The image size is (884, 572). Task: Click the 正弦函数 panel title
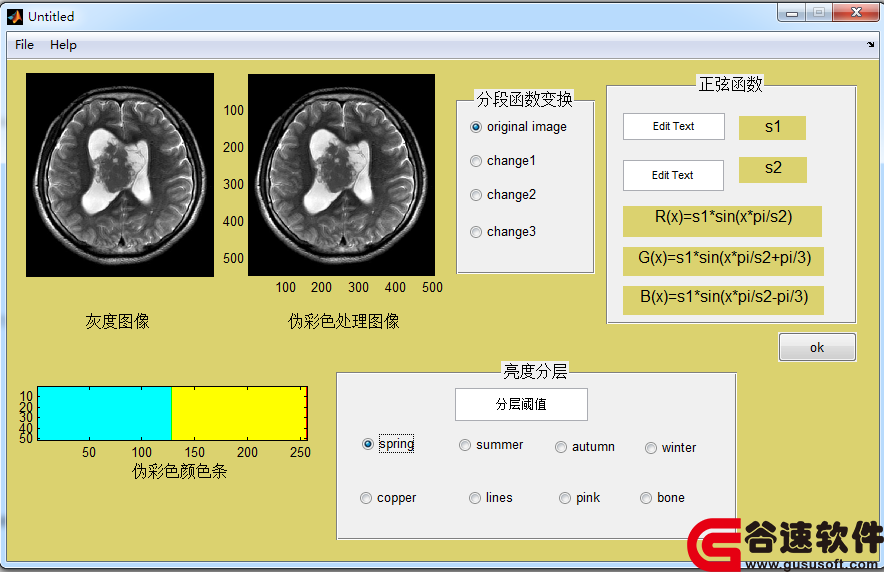[731, 85]
